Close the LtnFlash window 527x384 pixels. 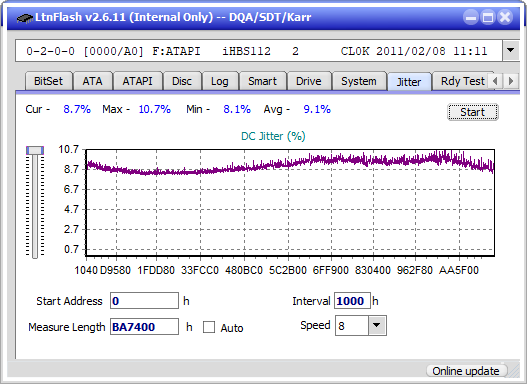505,17
